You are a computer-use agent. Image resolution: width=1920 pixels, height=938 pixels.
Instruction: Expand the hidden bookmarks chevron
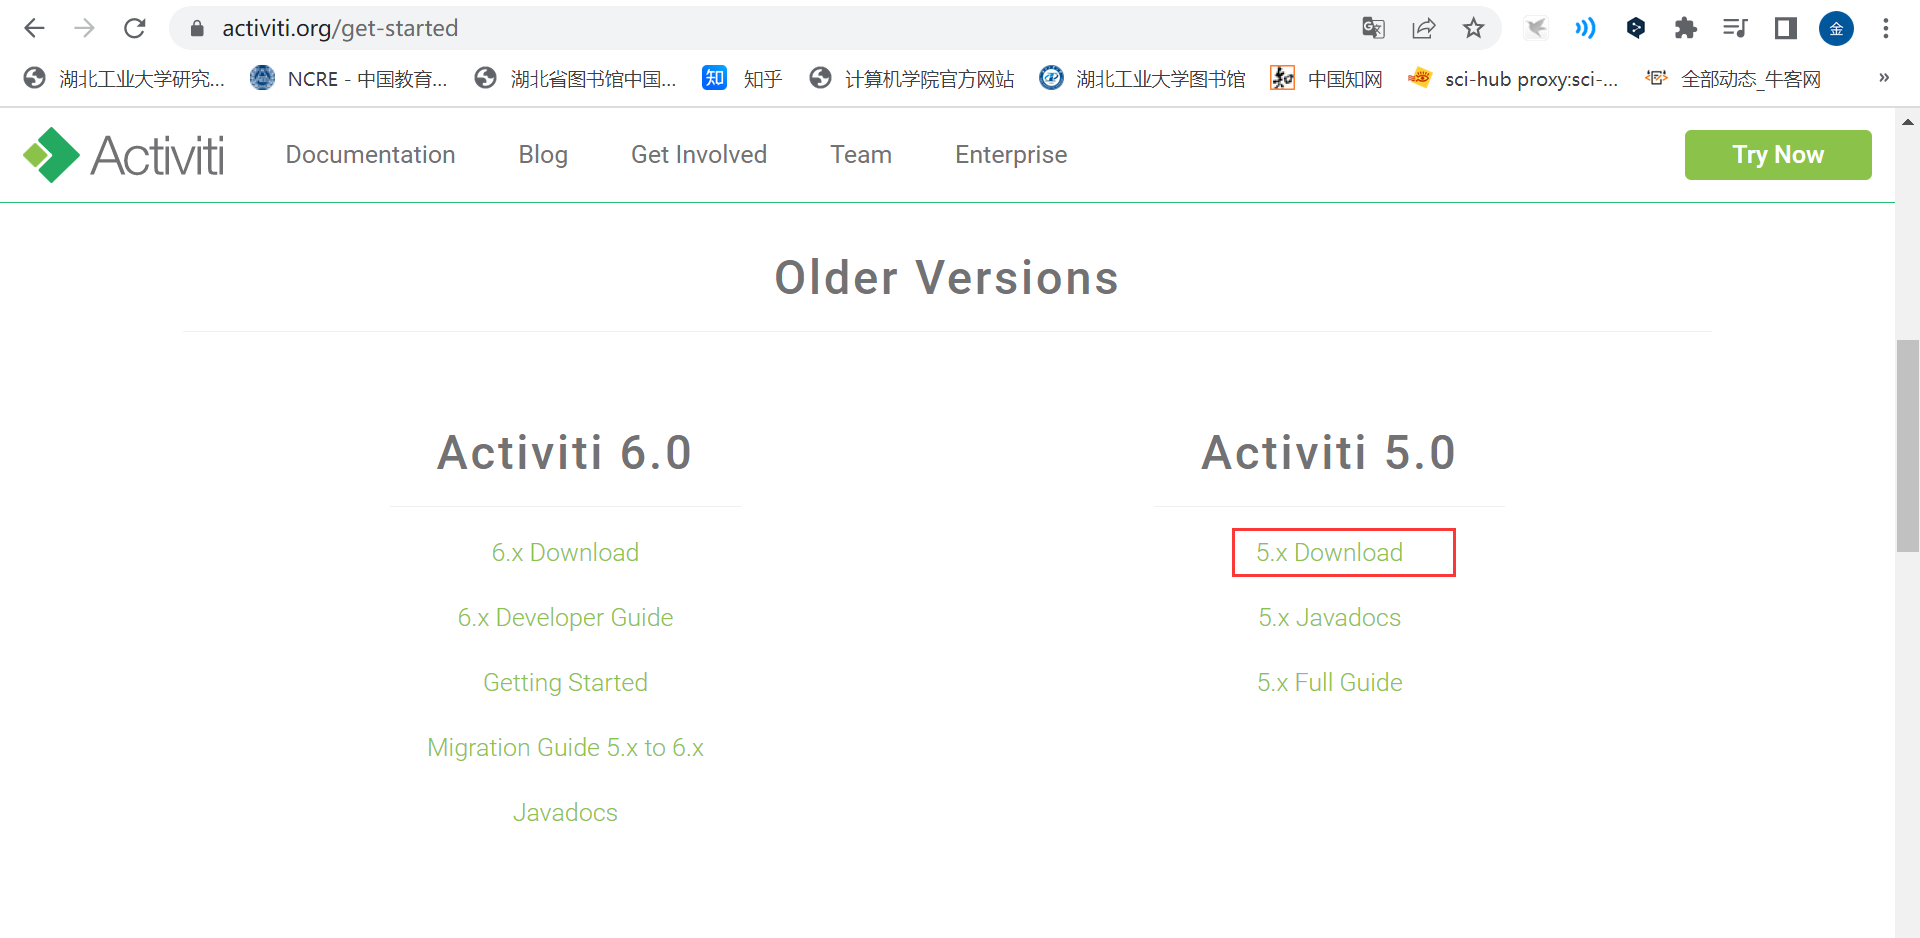click(x=1884, y=78)
